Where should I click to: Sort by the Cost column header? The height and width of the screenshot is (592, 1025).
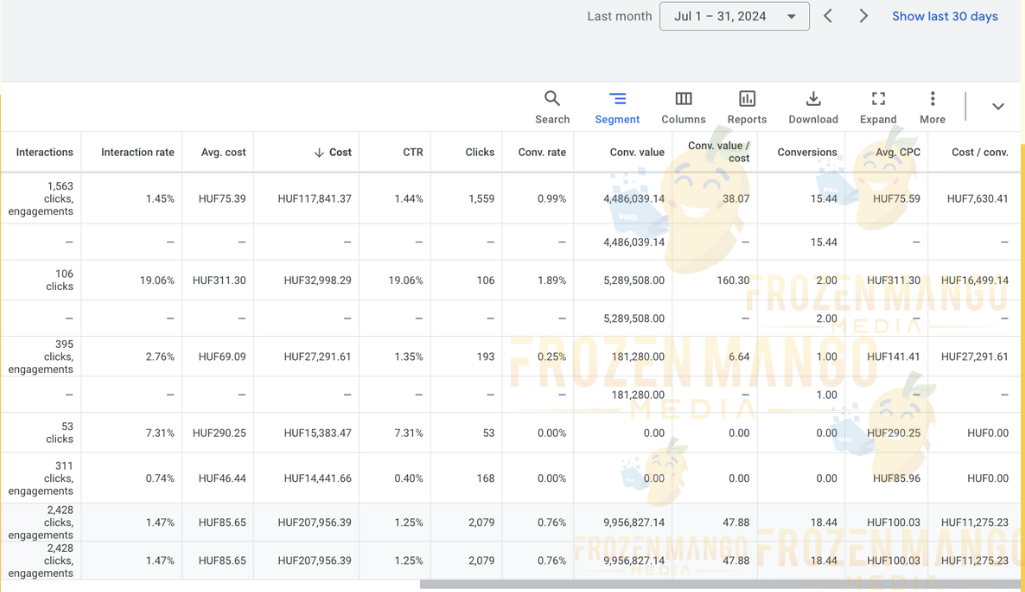333,152
